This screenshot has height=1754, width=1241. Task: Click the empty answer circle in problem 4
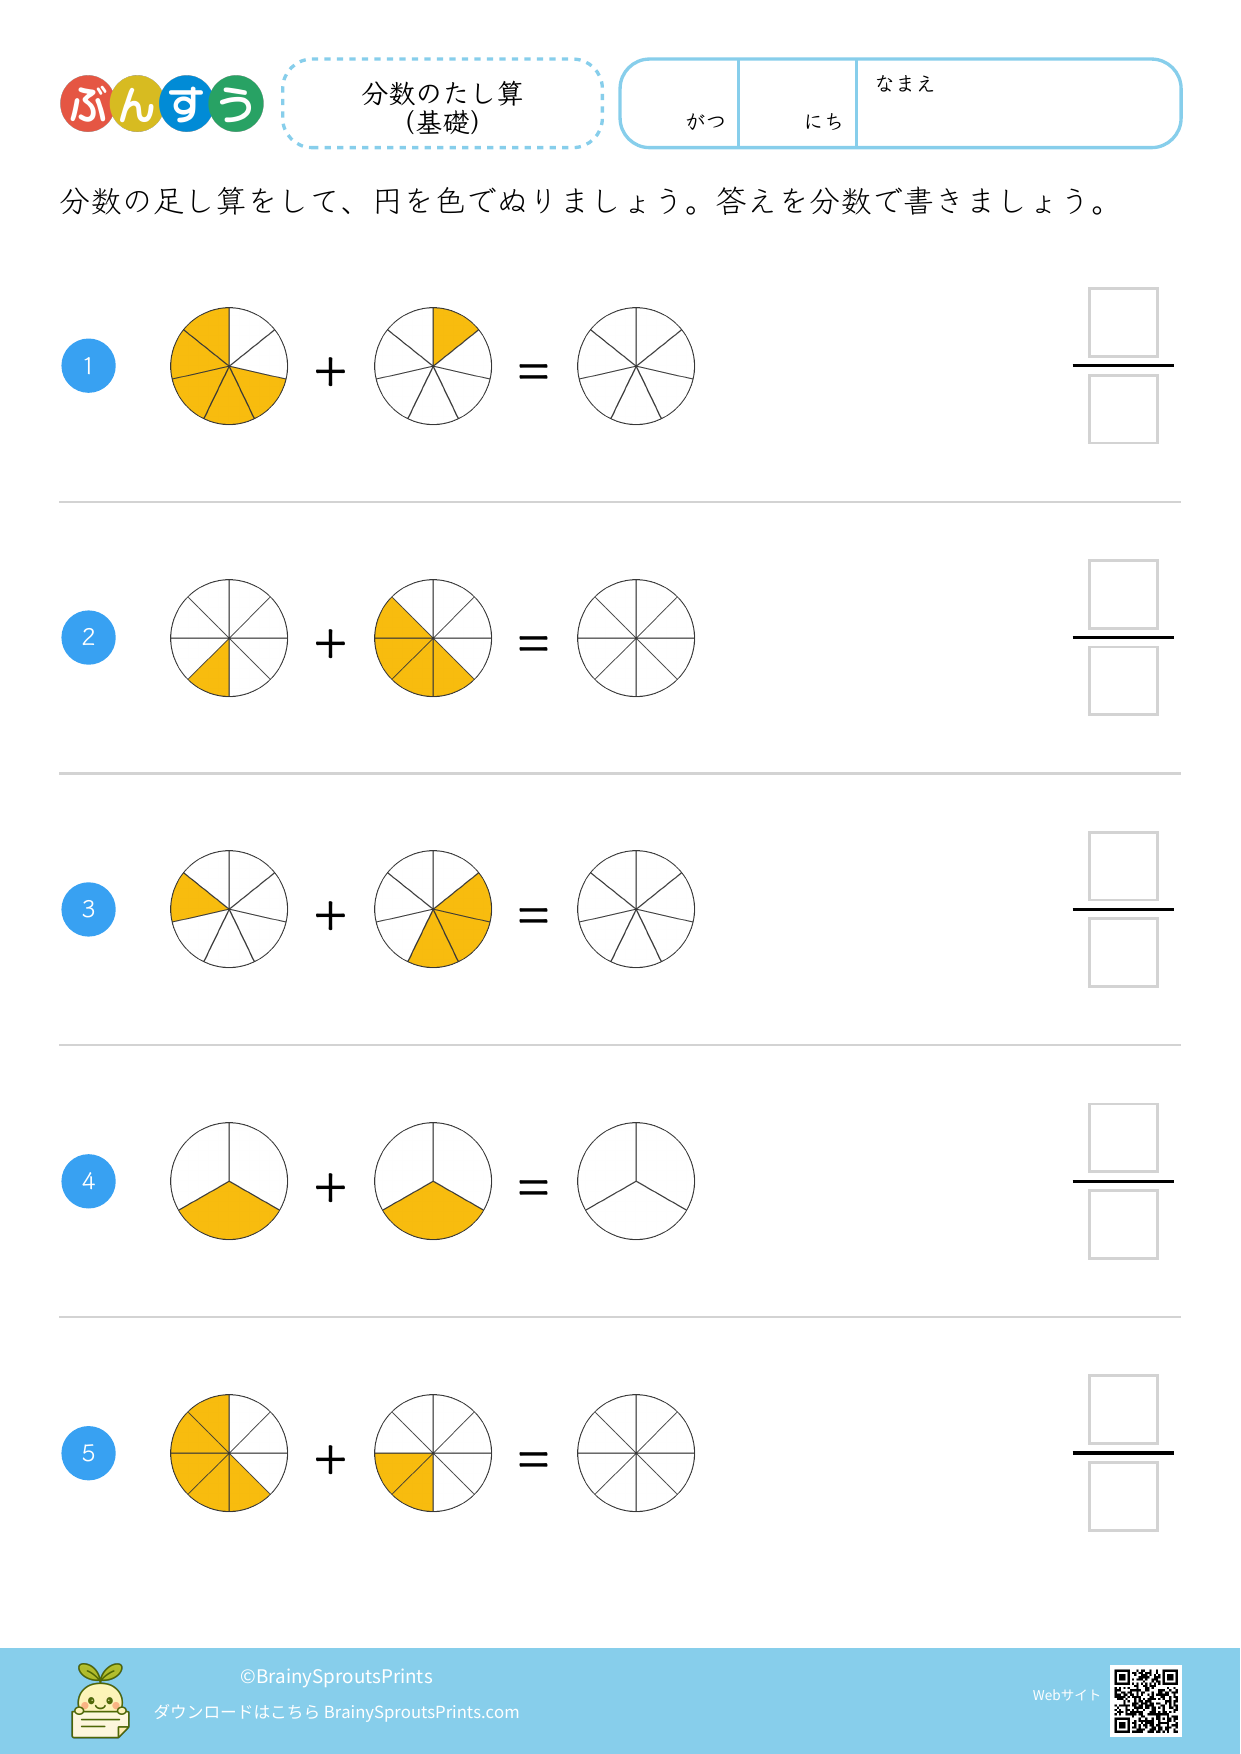coord(636,1181)
